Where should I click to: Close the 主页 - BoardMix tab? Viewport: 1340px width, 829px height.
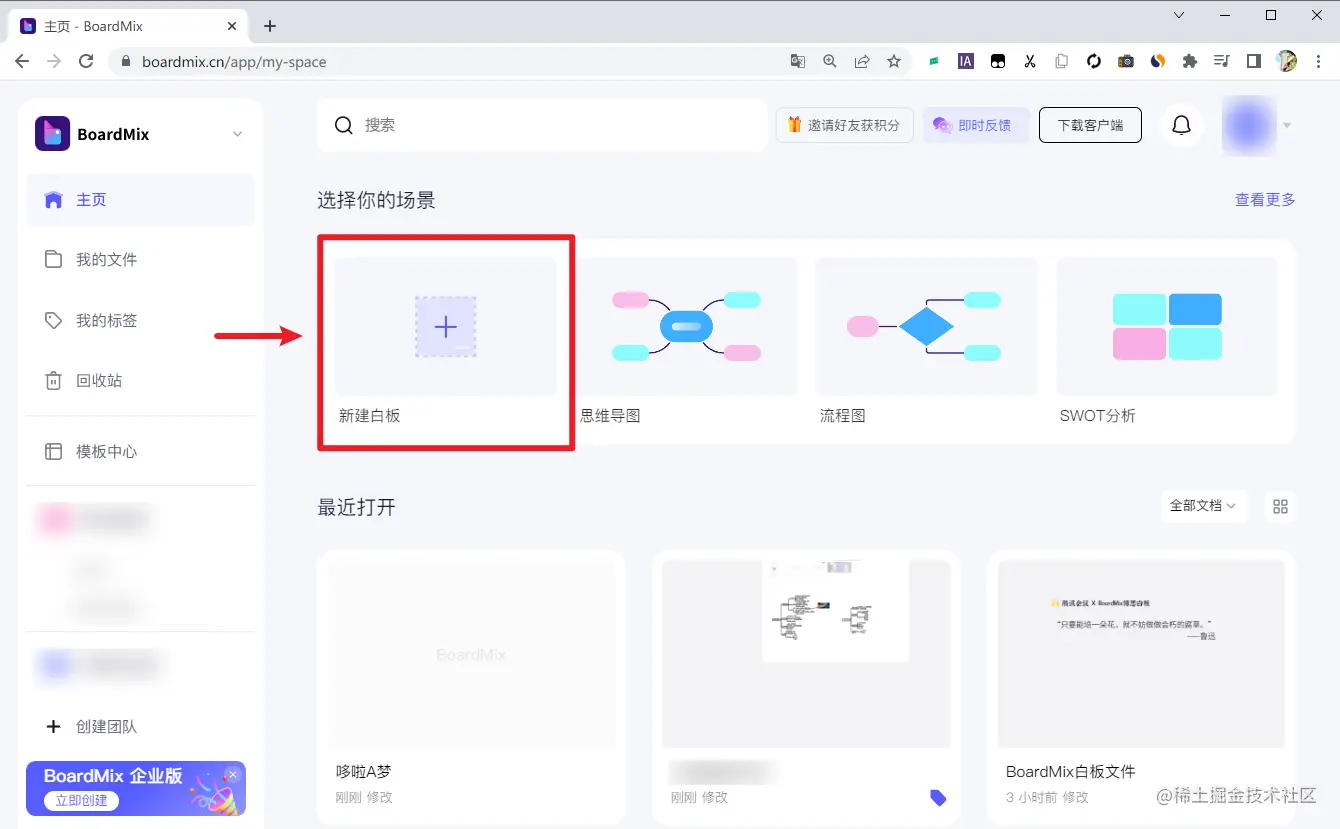tap(232, 26)
